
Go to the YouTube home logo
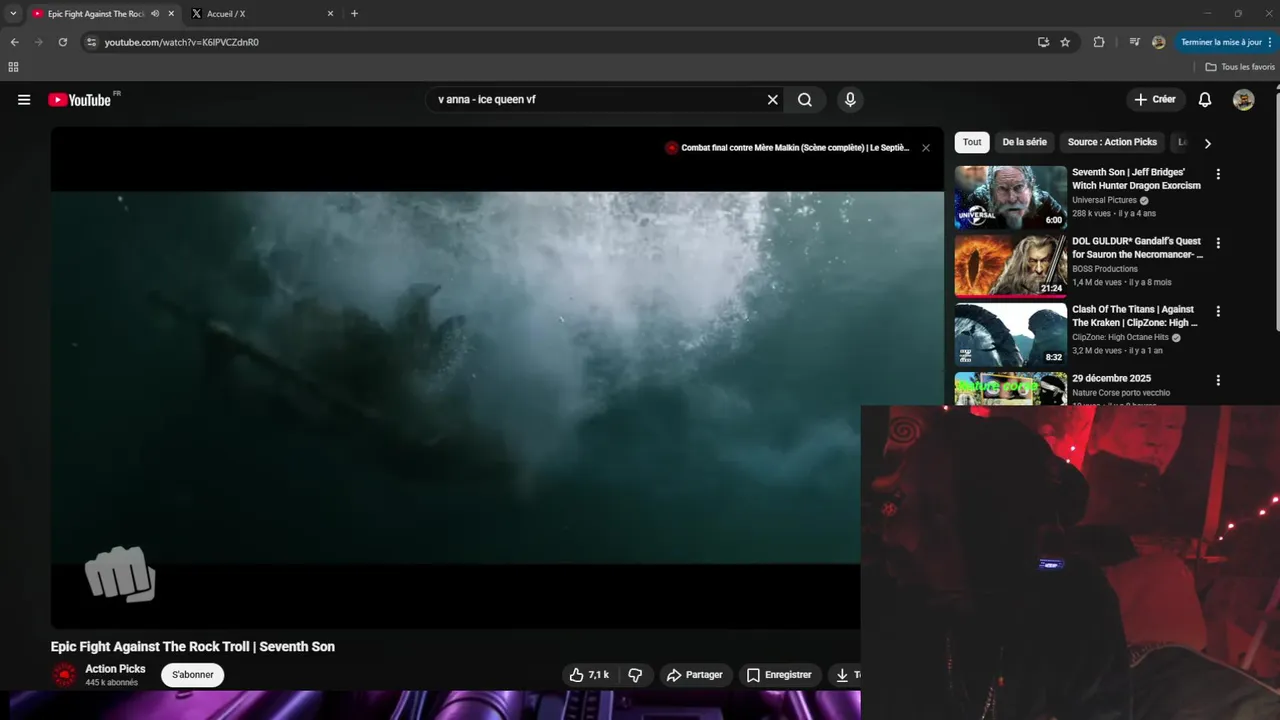80,100
